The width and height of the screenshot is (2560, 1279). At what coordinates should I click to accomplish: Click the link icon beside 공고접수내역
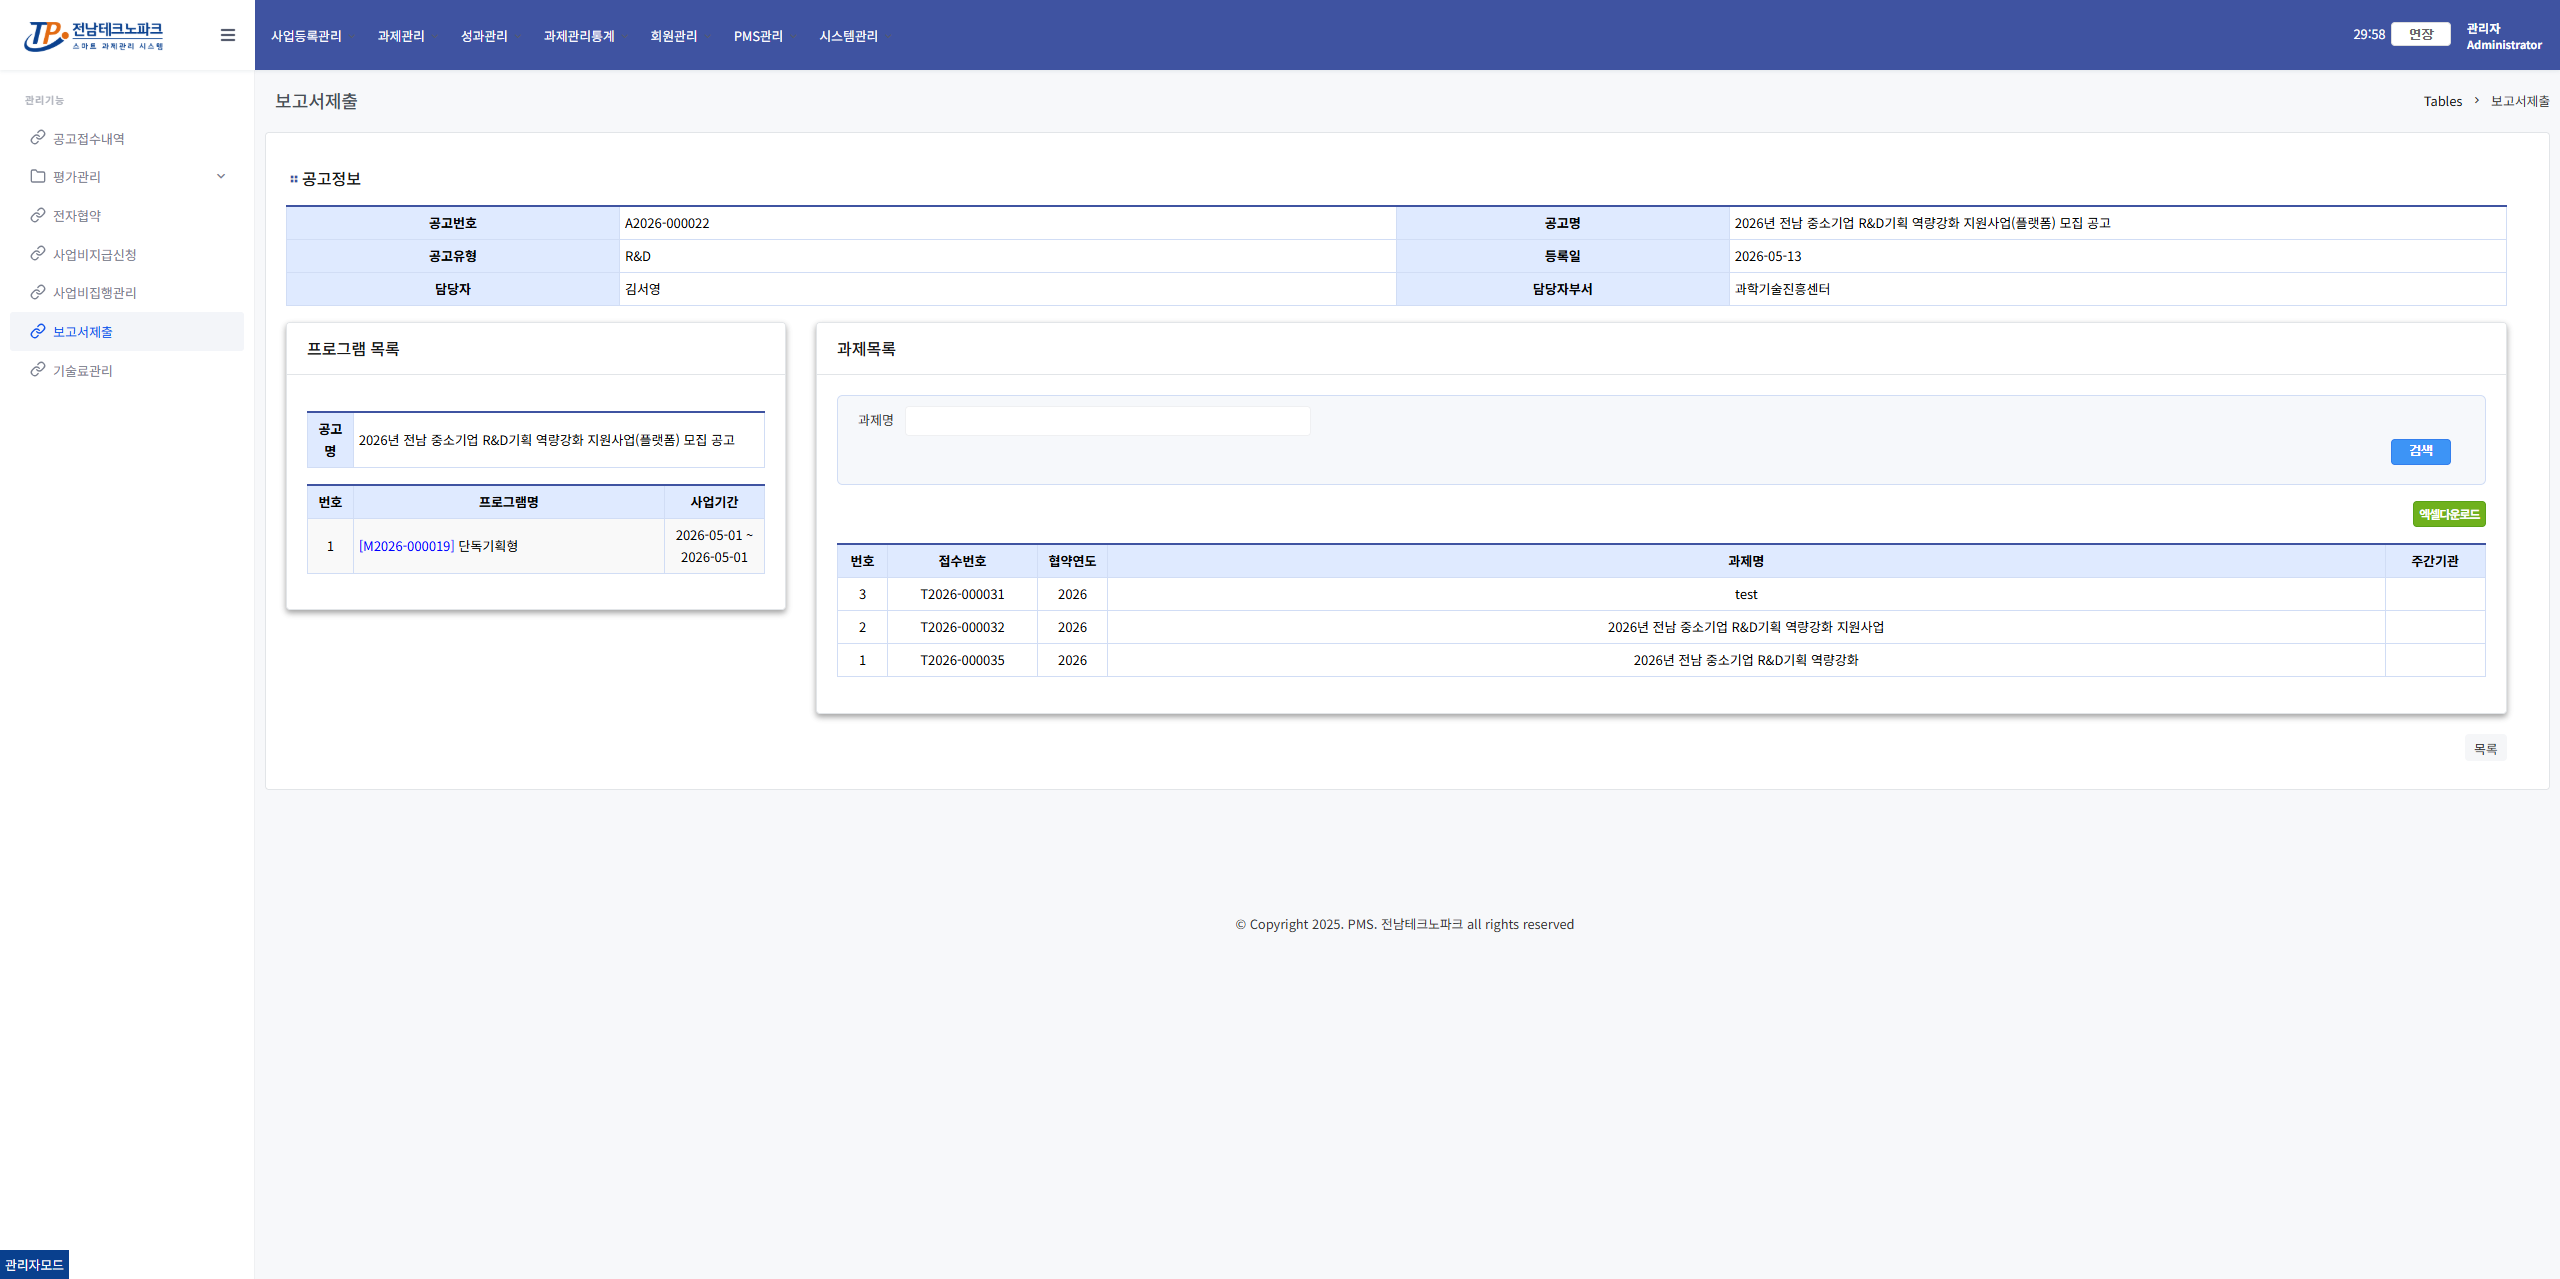coord(38,138)
